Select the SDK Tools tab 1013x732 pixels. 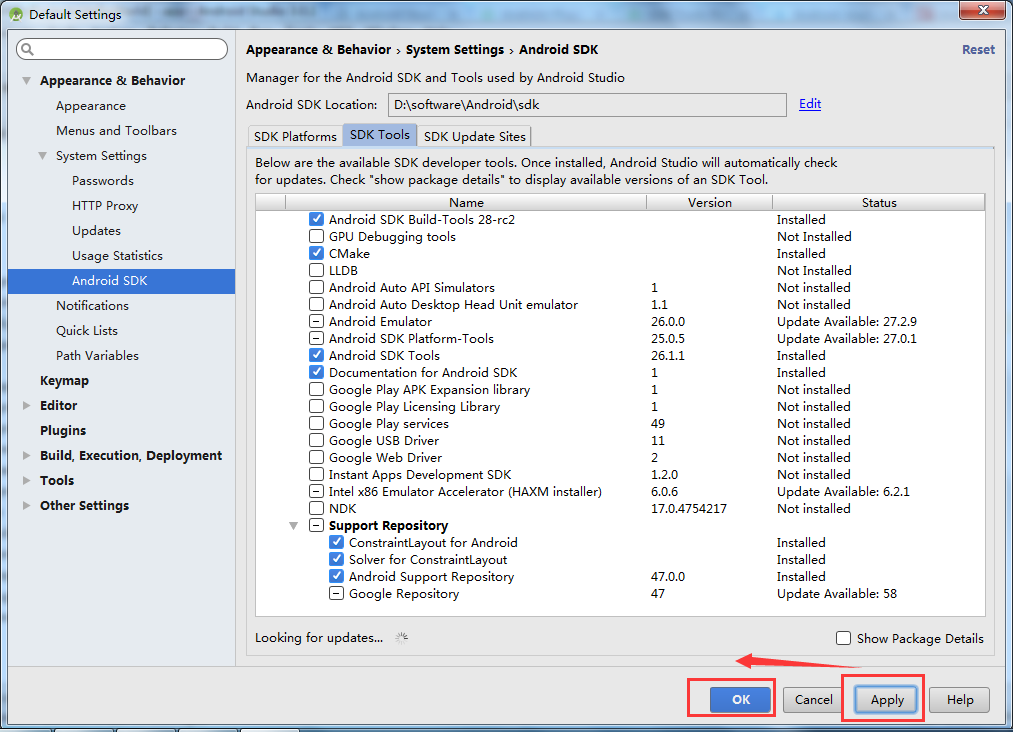tap(380, 135)
